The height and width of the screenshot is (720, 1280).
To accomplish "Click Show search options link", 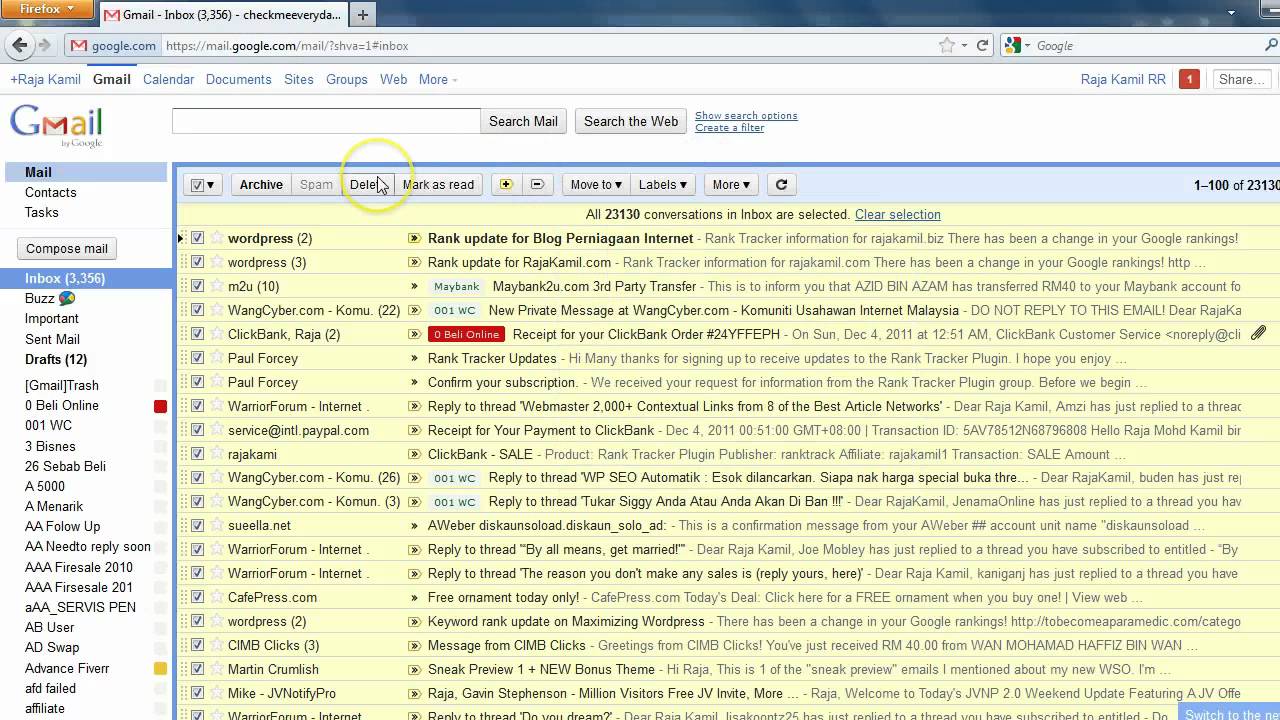I will (746, 116).
